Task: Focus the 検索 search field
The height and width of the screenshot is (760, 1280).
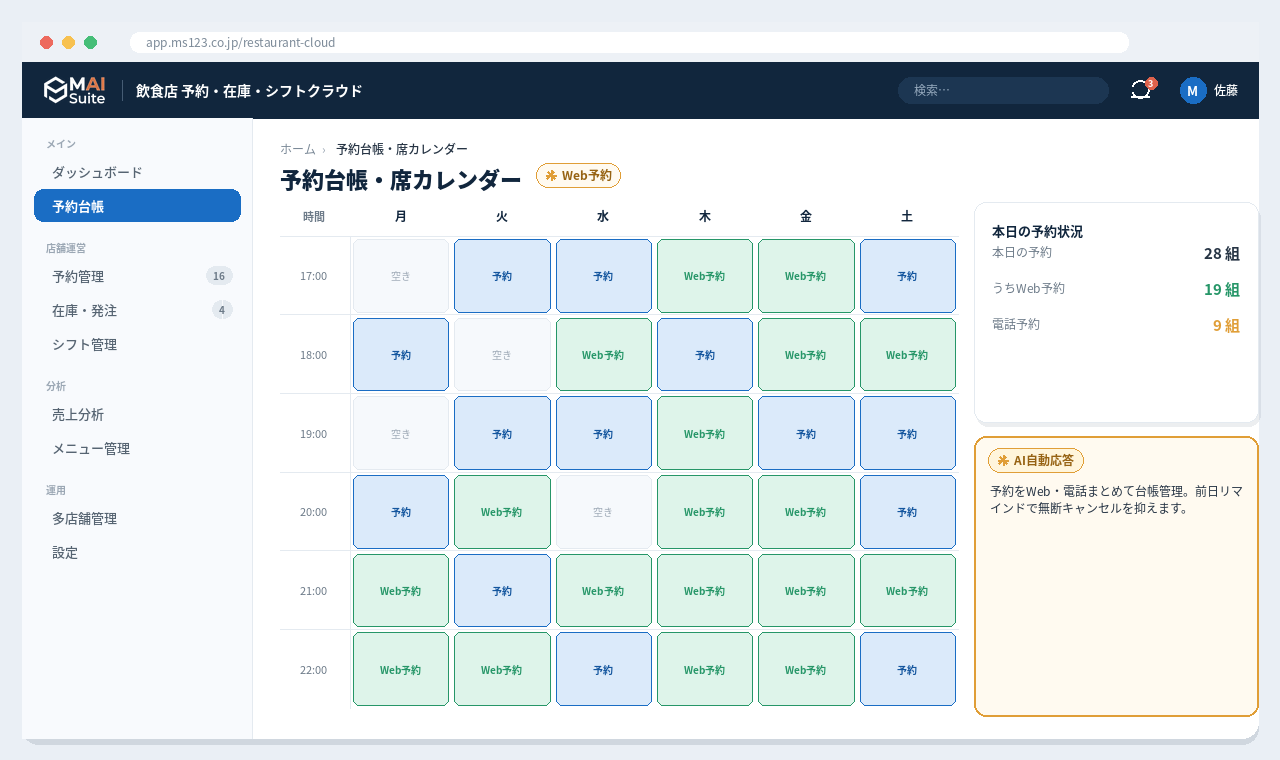Action: pos(1003,90)
